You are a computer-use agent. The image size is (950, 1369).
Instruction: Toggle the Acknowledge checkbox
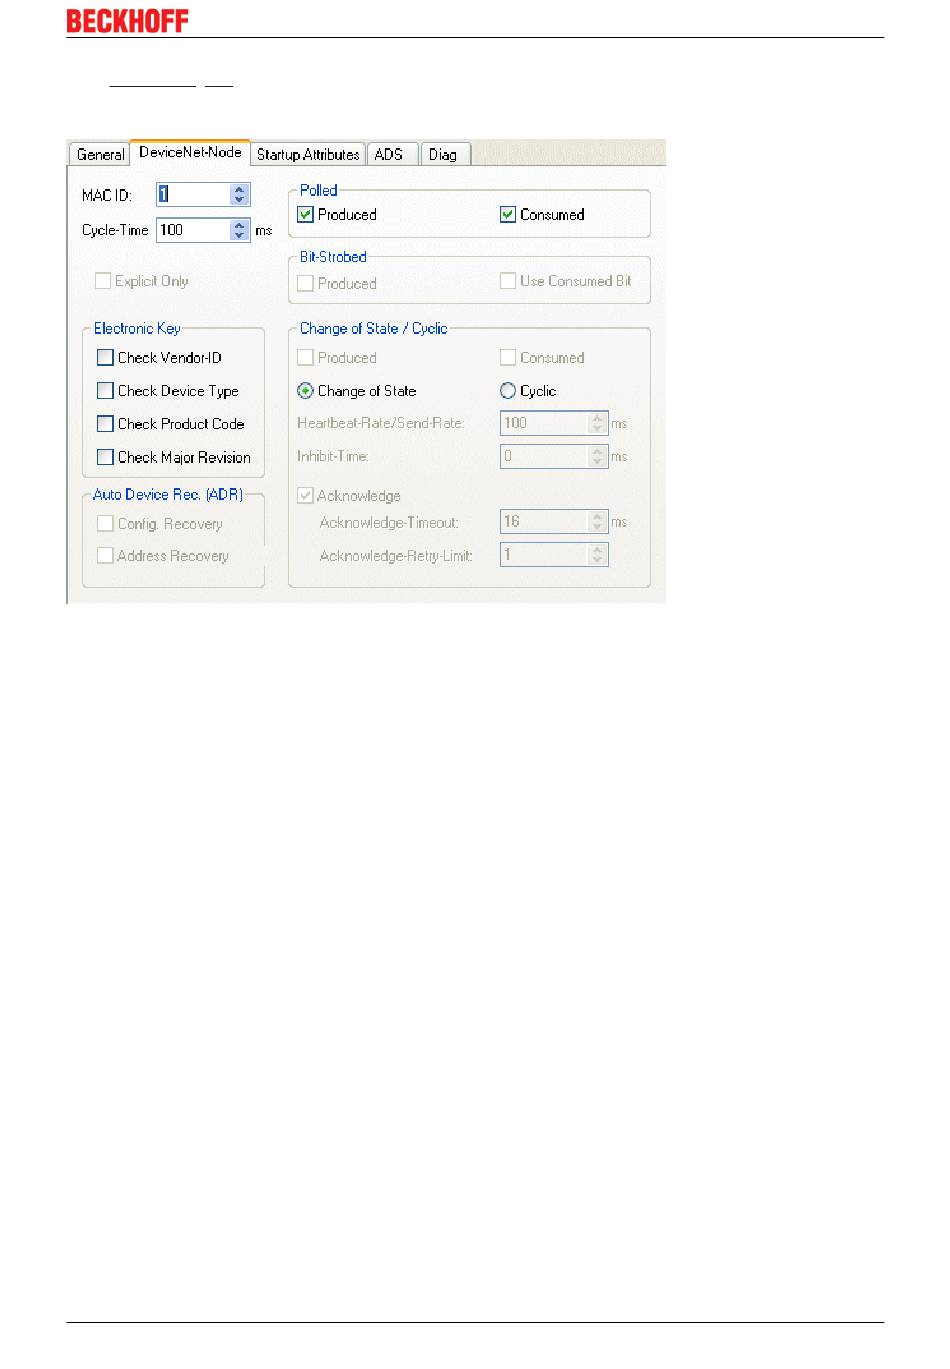(306, 495)
